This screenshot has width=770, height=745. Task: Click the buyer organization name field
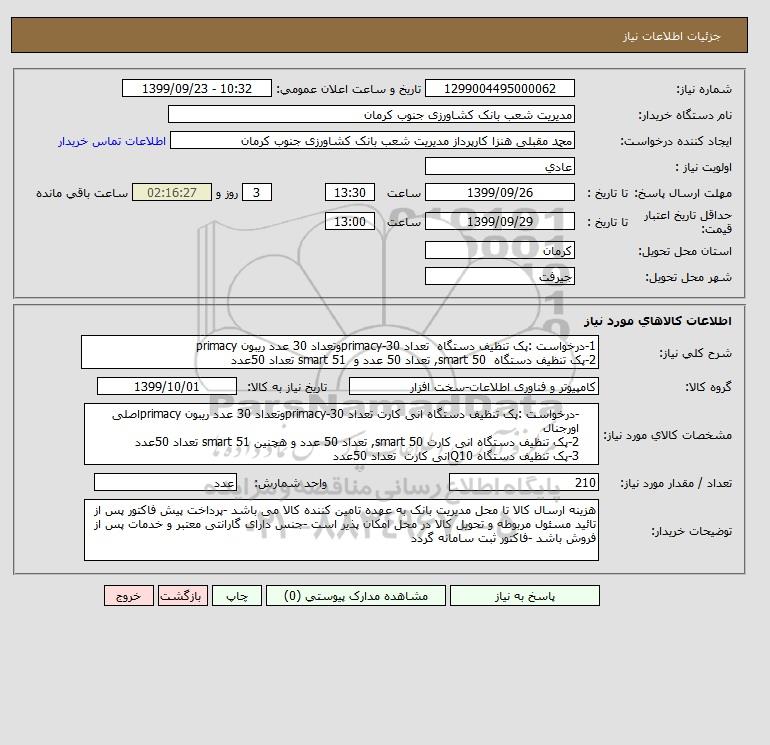[371, 114]
